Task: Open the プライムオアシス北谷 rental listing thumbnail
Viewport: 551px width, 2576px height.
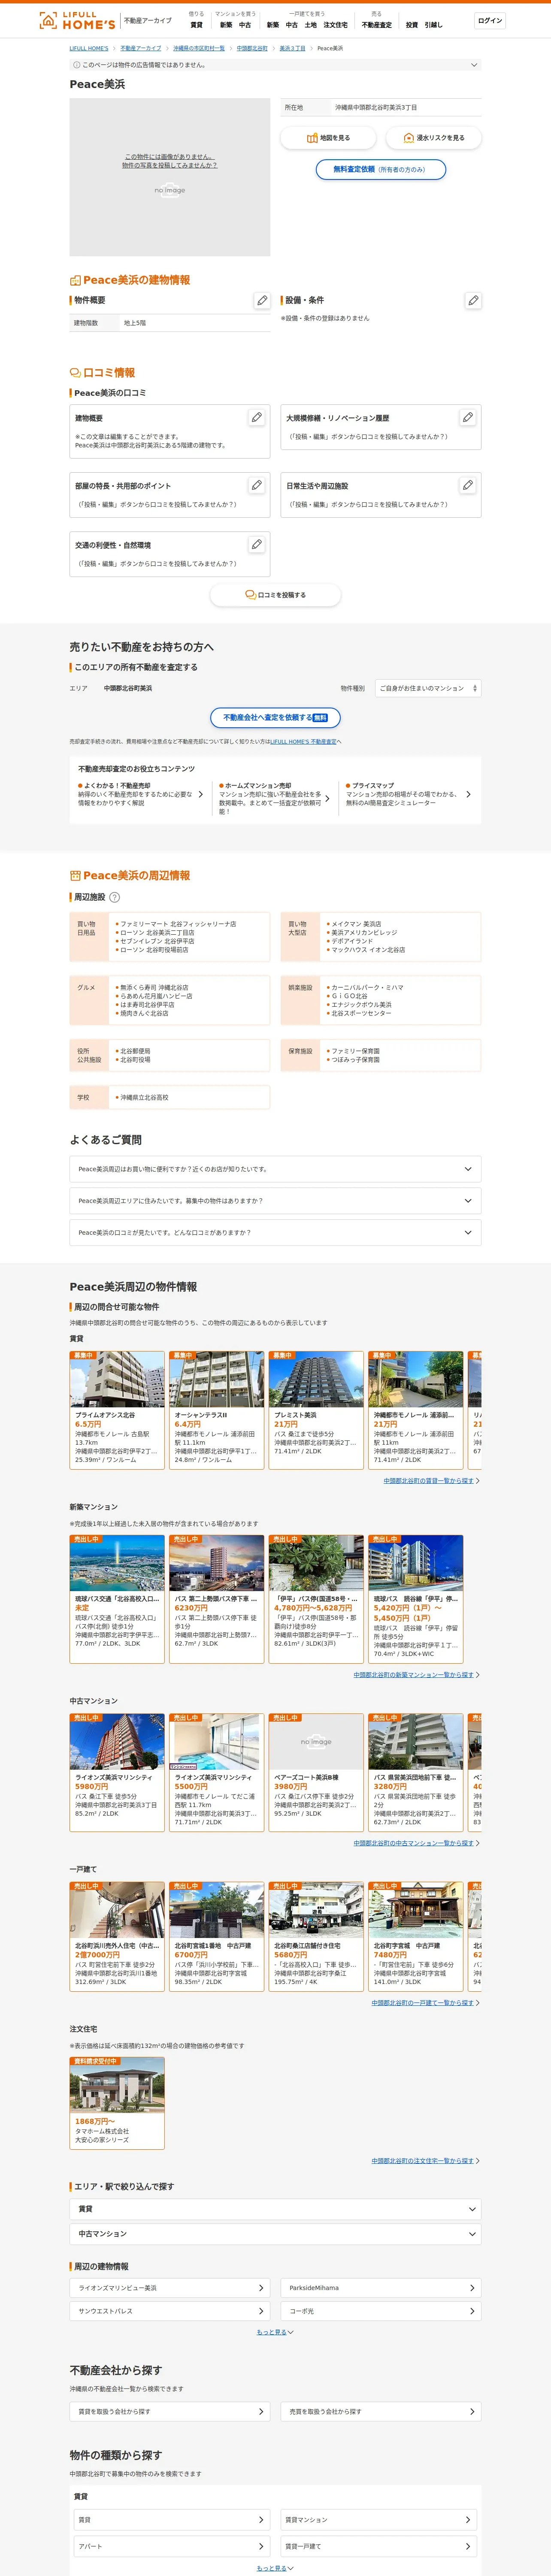Action: [117, 1380]
